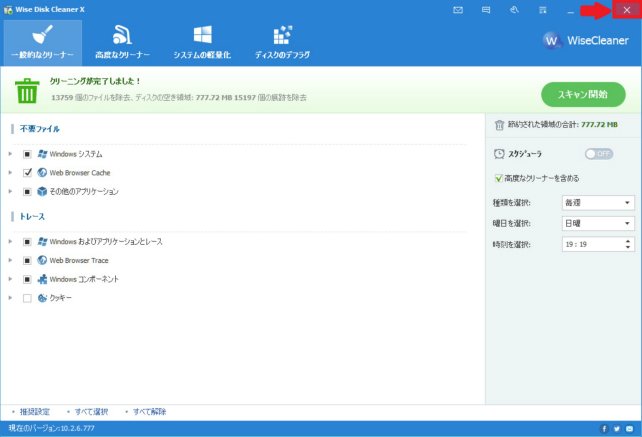642x437 pixels.
Task: Click version text 10.2.6.777
Action: click(78, 428)
